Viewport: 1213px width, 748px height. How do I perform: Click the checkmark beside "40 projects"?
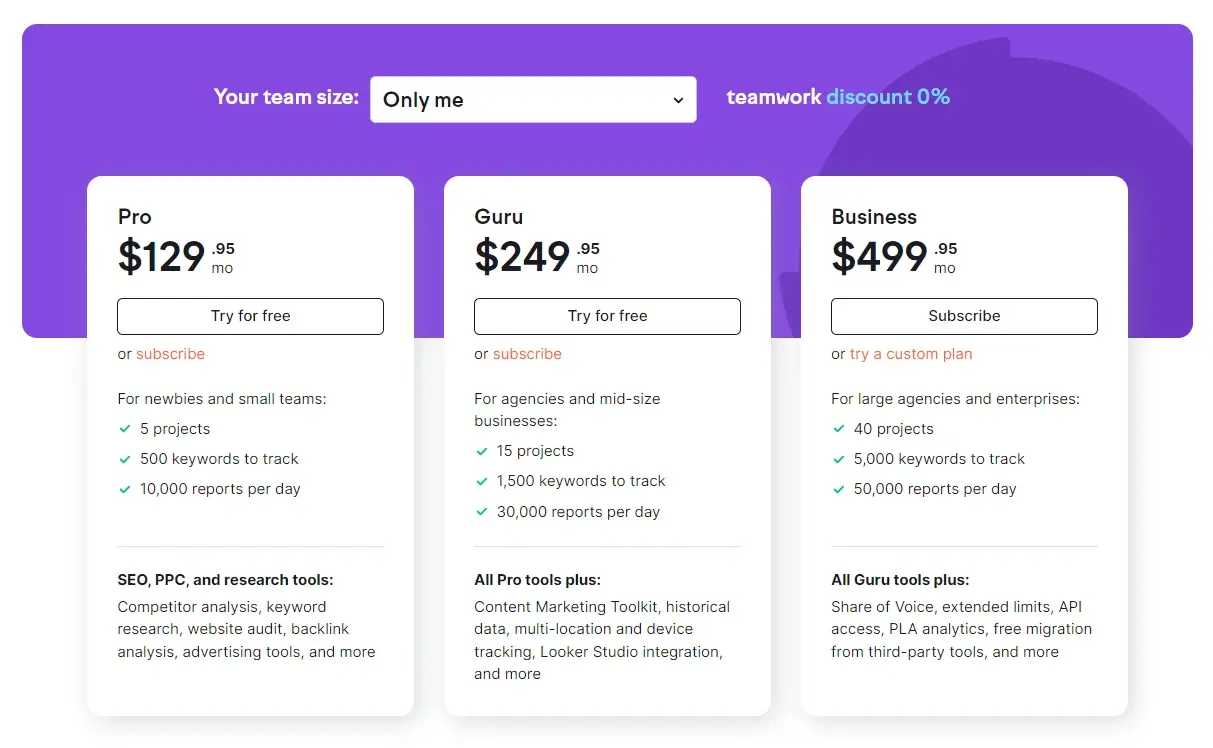coord(839,428)
